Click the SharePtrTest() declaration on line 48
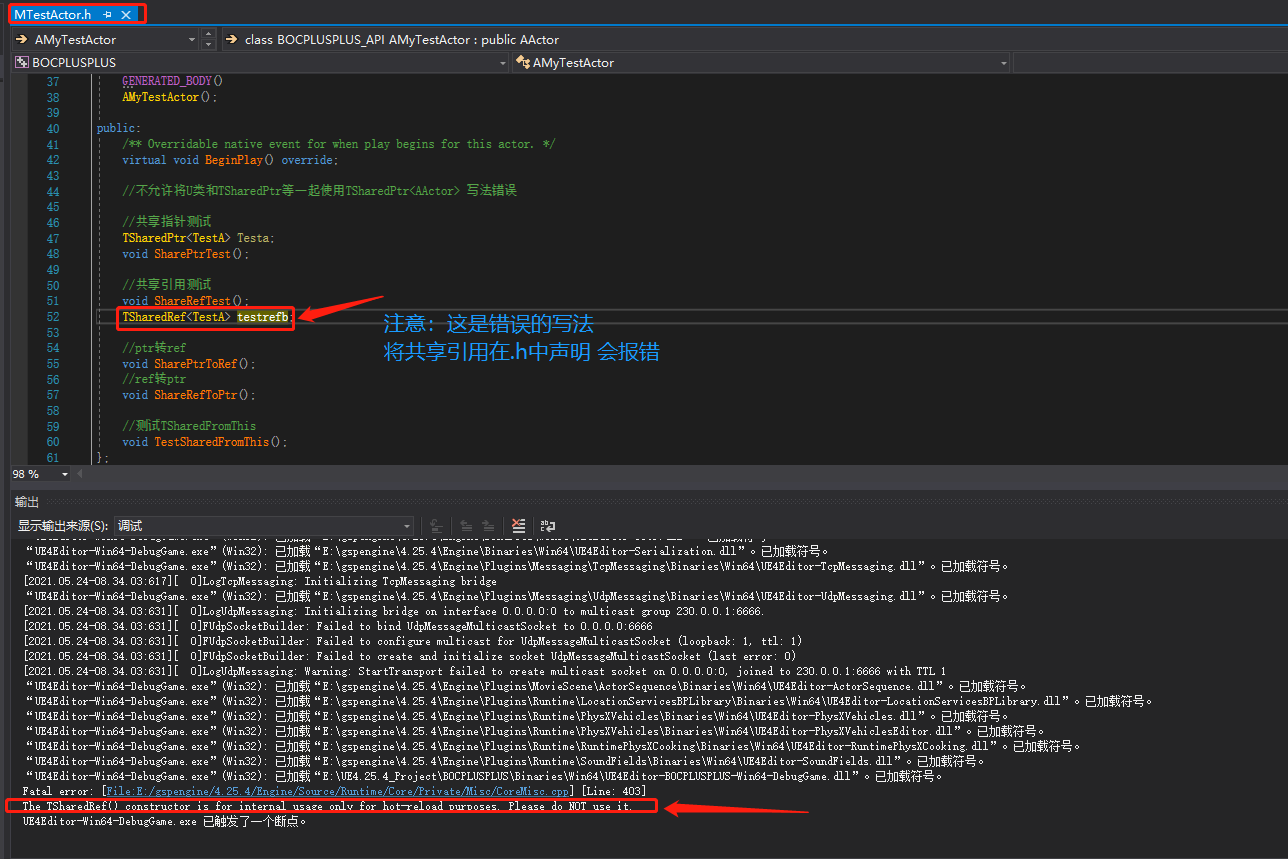Viewport: 1288px width, 859px height. (186, 254)
